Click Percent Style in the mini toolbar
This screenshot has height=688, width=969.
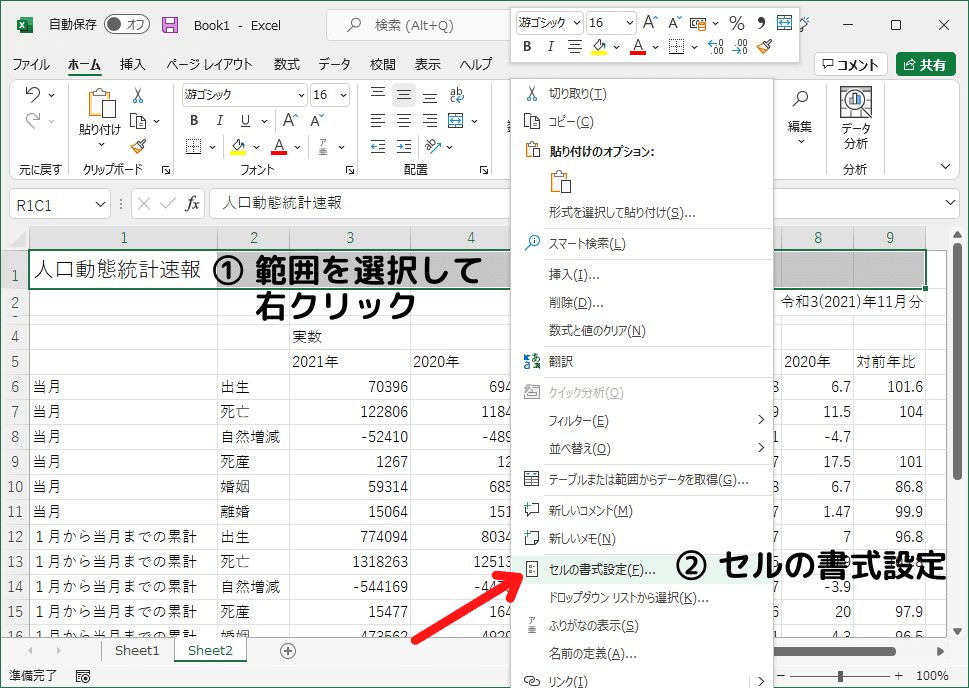[737, 23]
